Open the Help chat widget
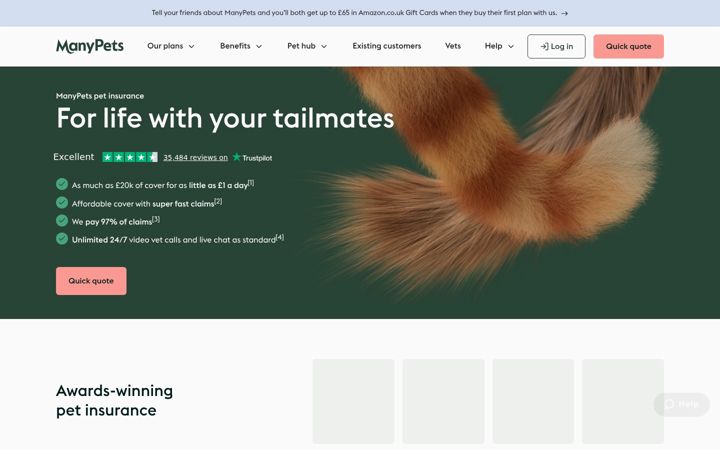 681,404
